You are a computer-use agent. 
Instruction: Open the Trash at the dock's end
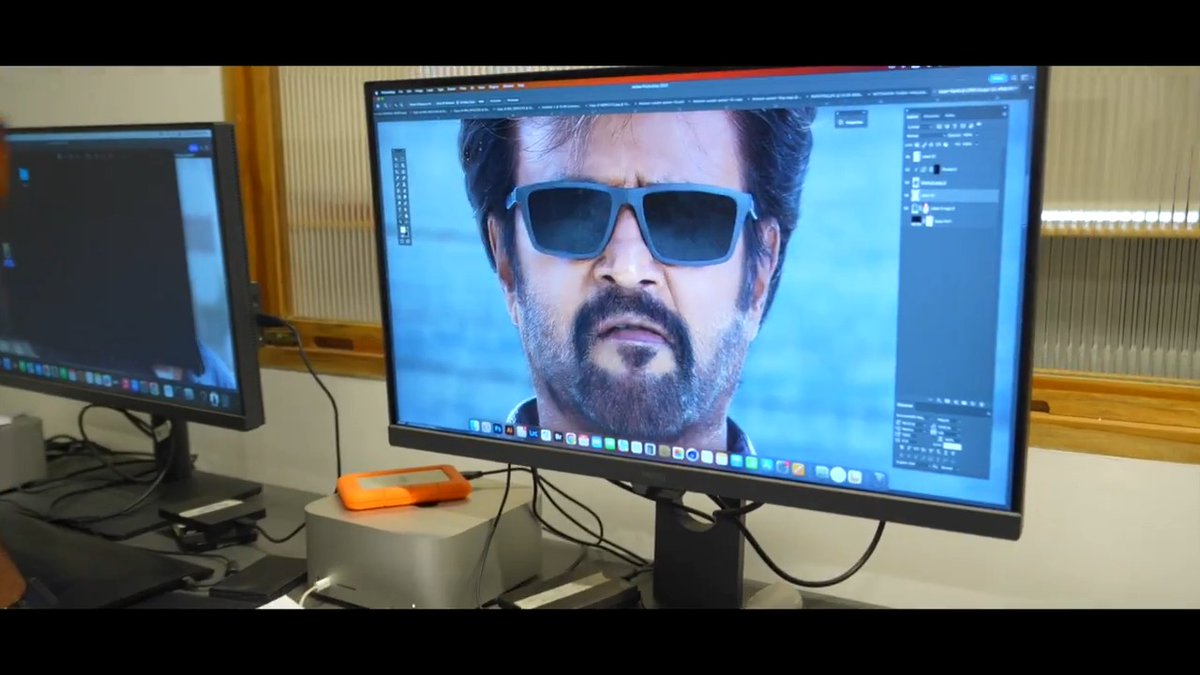tap(879, 480)
